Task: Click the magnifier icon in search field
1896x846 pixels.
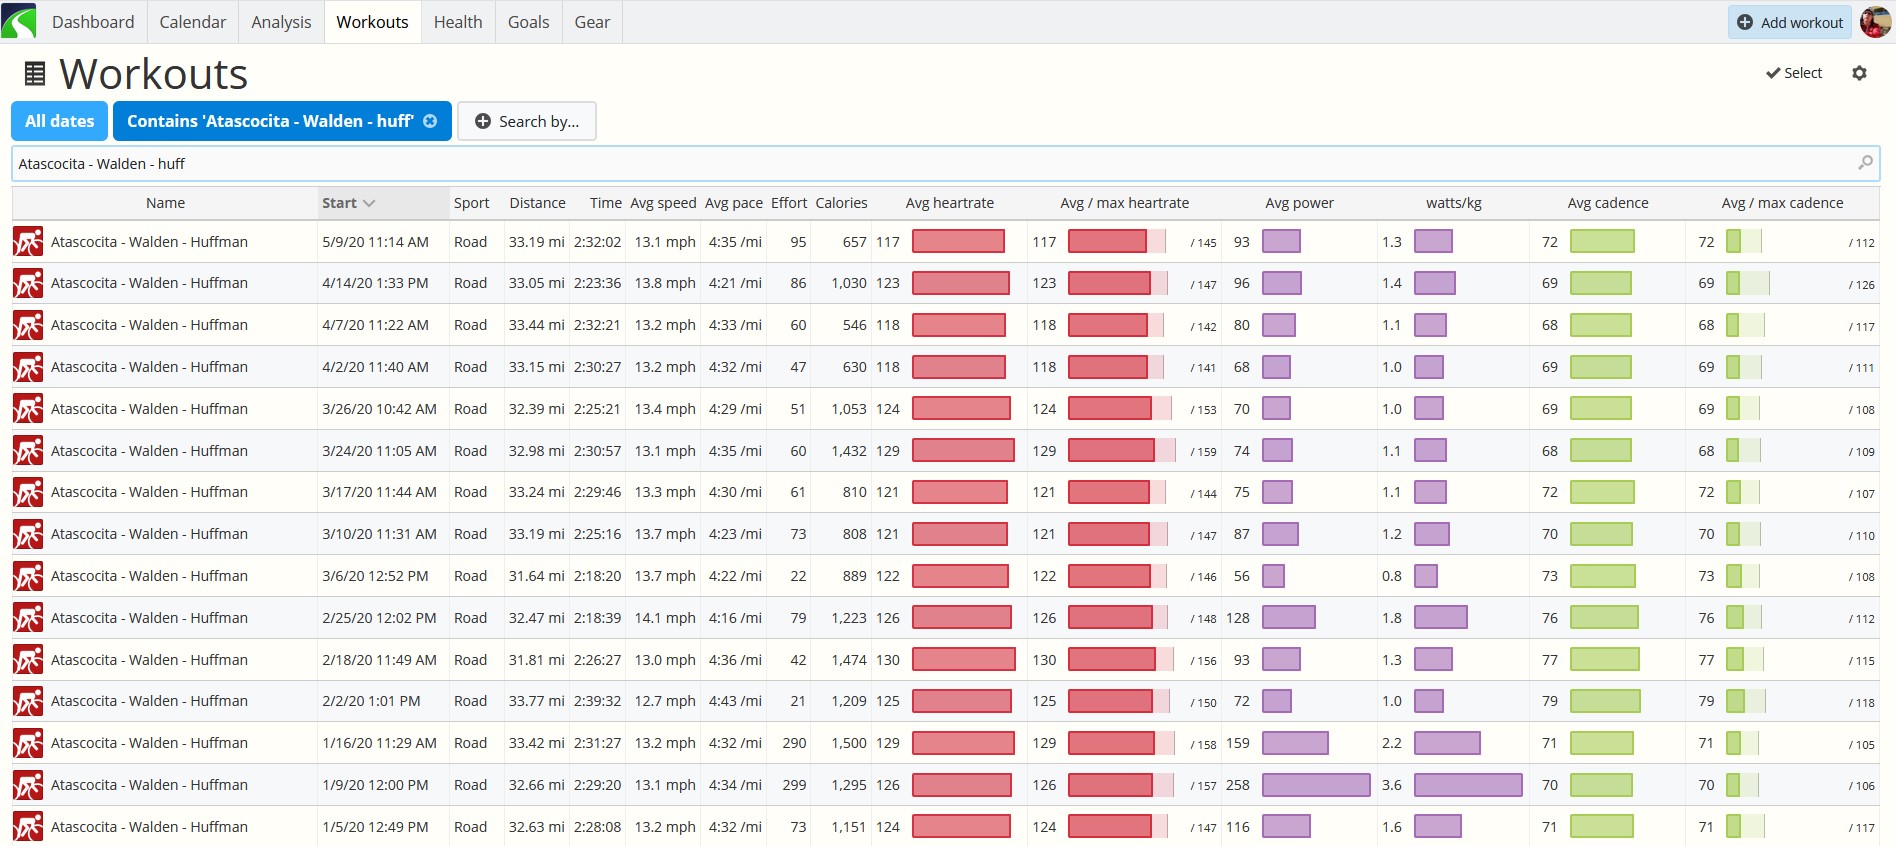Action: point(1865,163)
